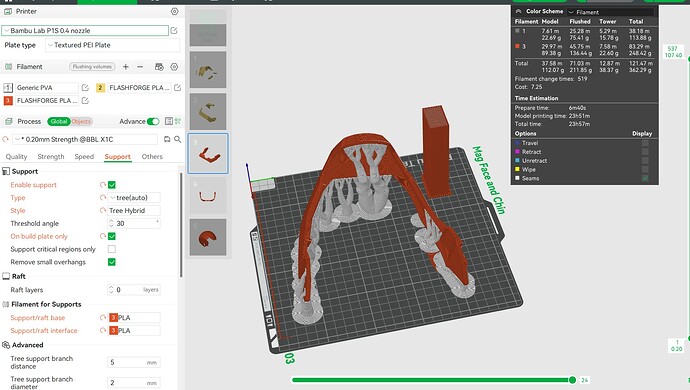Click filament 1 color number box
The image size is (690, 390).
[8, 88]
